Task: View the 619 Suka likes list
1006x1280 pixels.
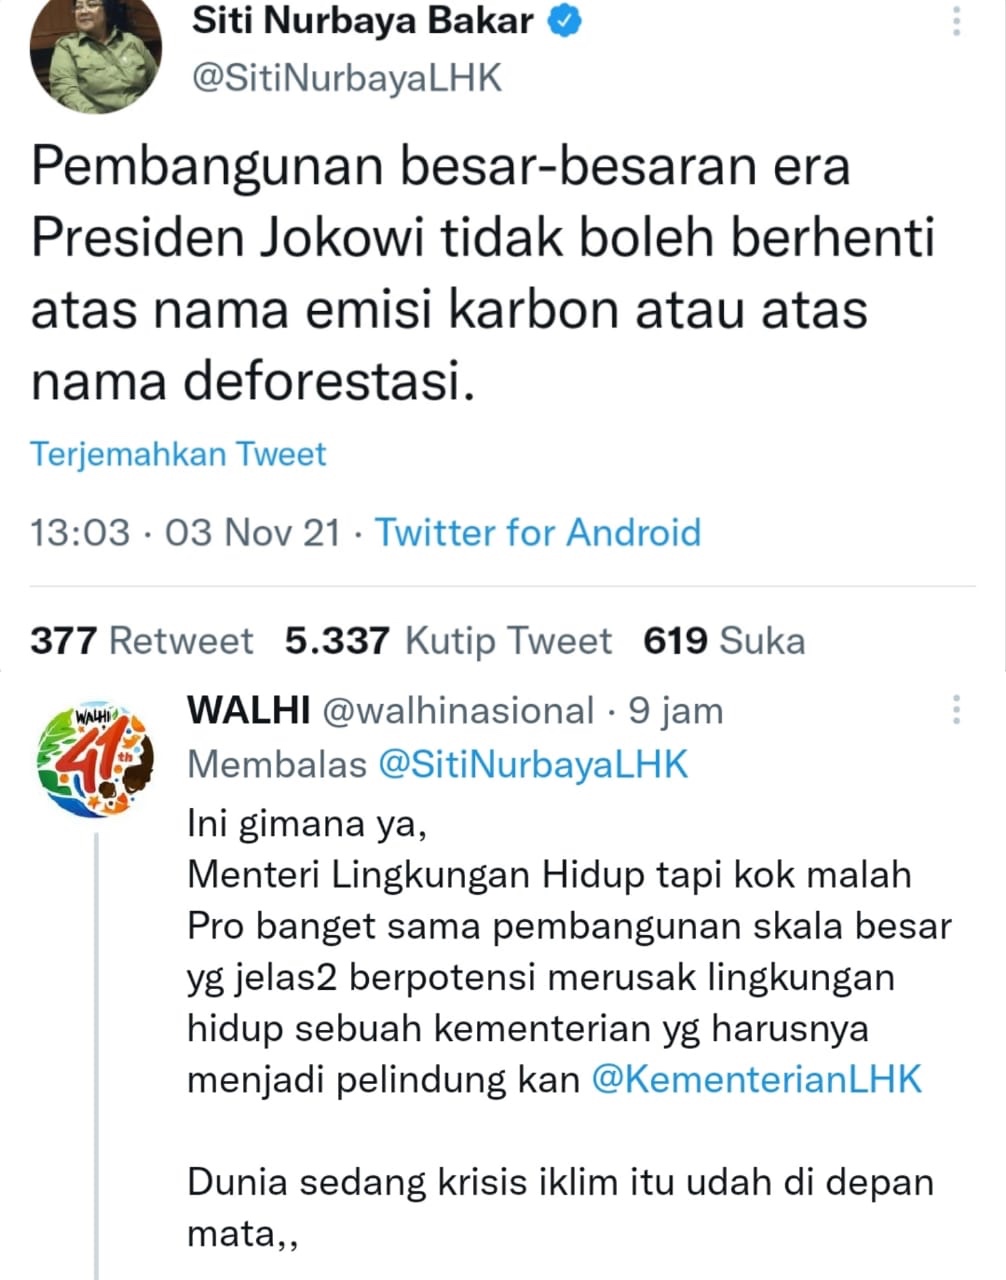Action: point(724,640)
